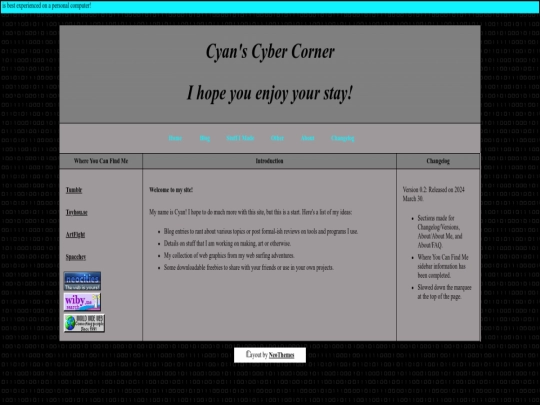Open the Changelog nav link
This screenshot has height=405, width=540.
(342, 138)
